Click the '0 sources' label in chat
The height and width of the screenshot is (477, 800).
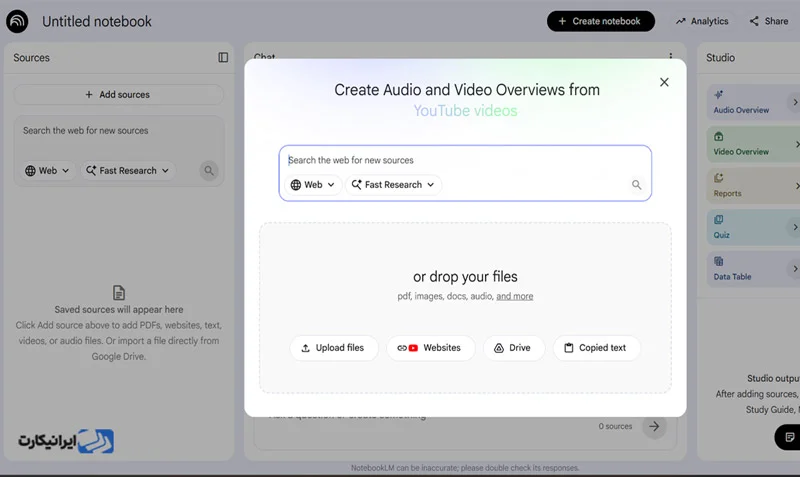(x=615, y=426)
